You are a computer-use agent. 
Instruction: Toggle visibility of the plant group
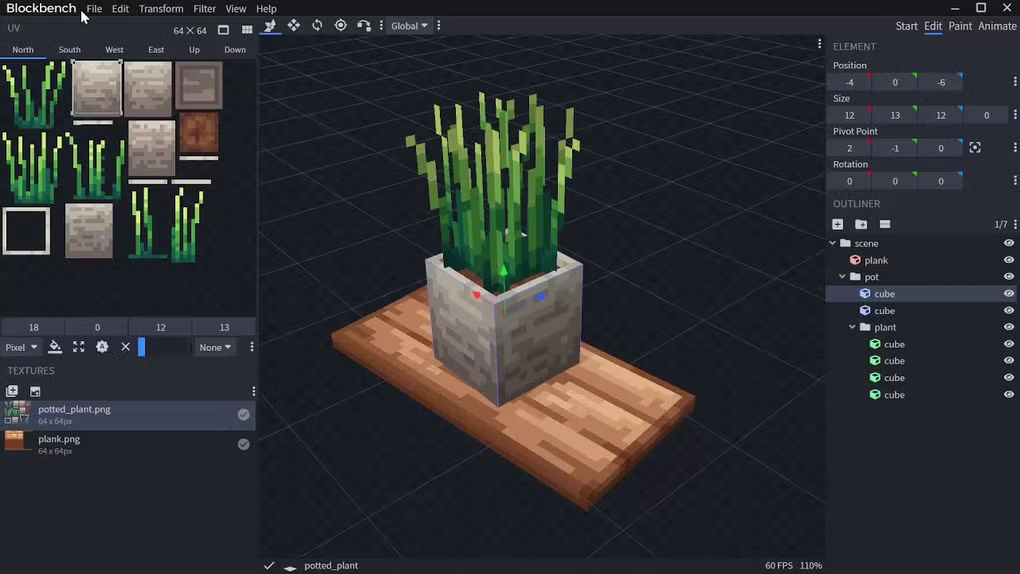pyautogui.click(x=1008, y=327)
